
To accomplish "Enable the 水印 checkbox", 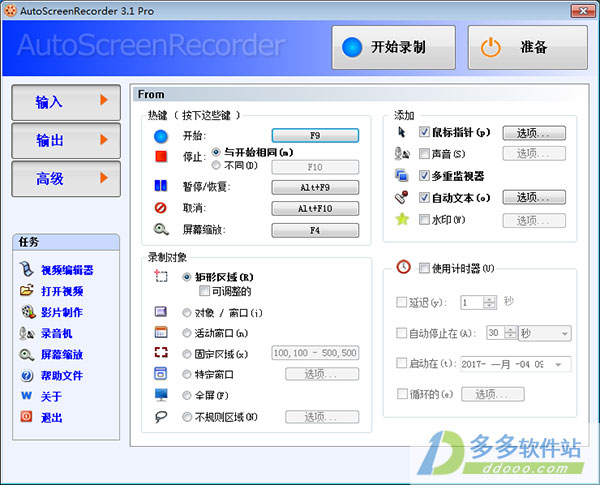I will tap(424, 219).
